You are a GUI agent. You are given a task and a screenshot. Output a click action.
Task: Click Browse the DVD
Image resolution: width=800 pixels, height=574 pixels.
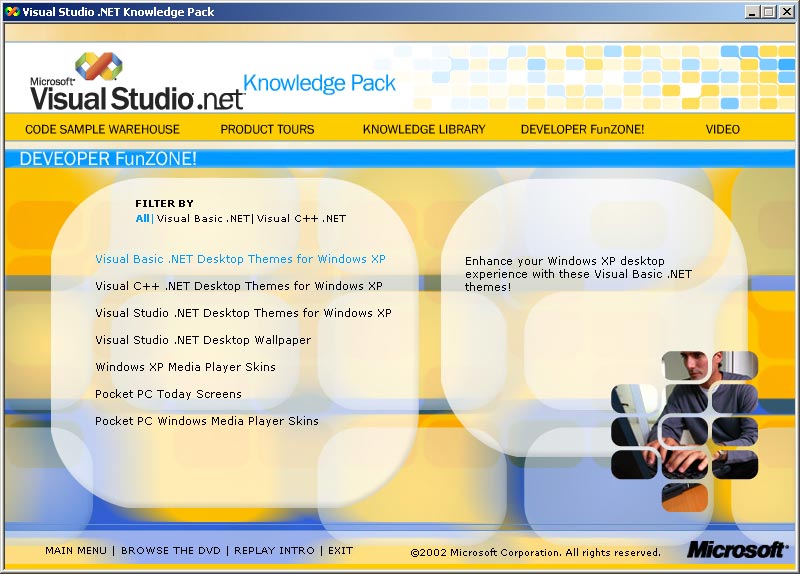click(x=170, y=551)
